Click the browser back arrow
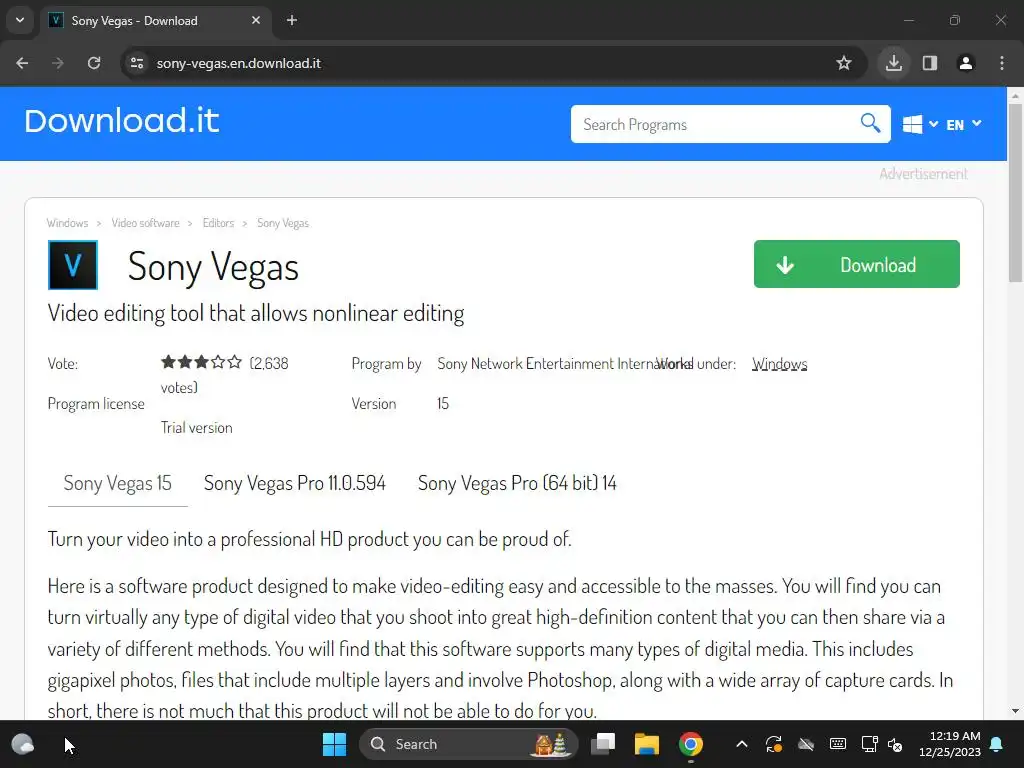The width and height of the screenshot is (1024, 768). (x=22, y=63)
